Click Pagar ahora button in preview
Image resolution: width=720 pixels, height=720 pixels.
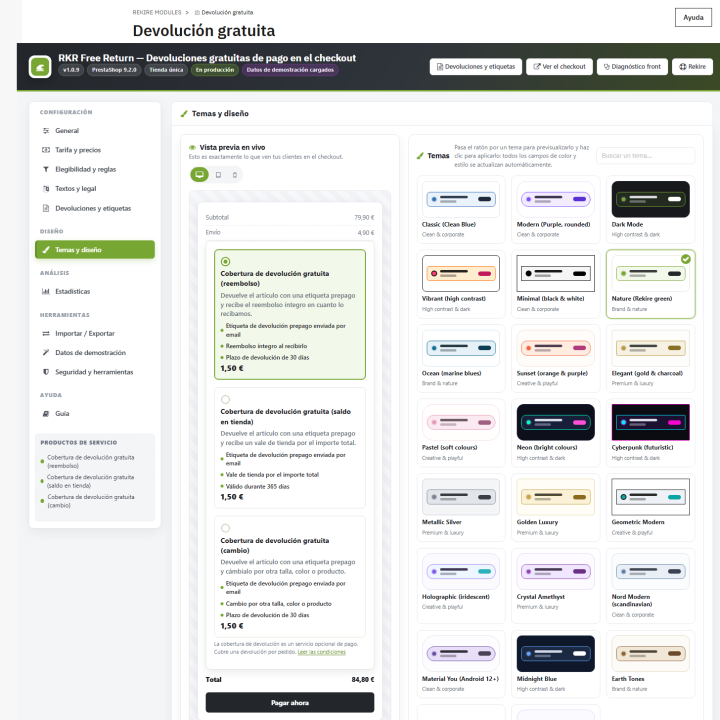(290, 703)
